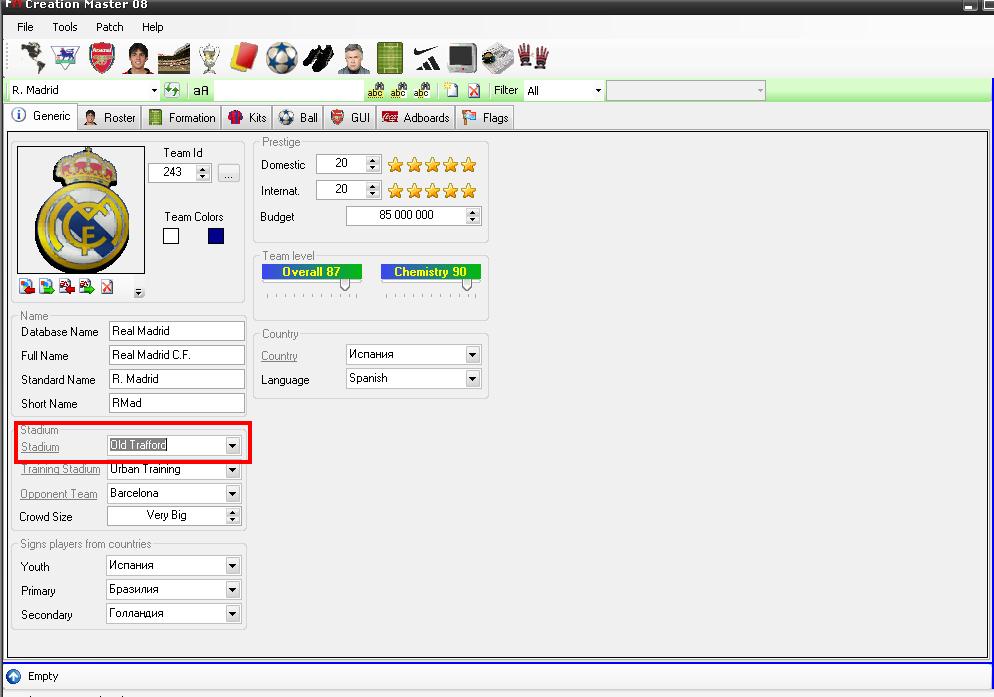The image size is (994, 697).
Task: Expand the Stadium Old Trafford dropdown
Action: (x=233, y=446)
